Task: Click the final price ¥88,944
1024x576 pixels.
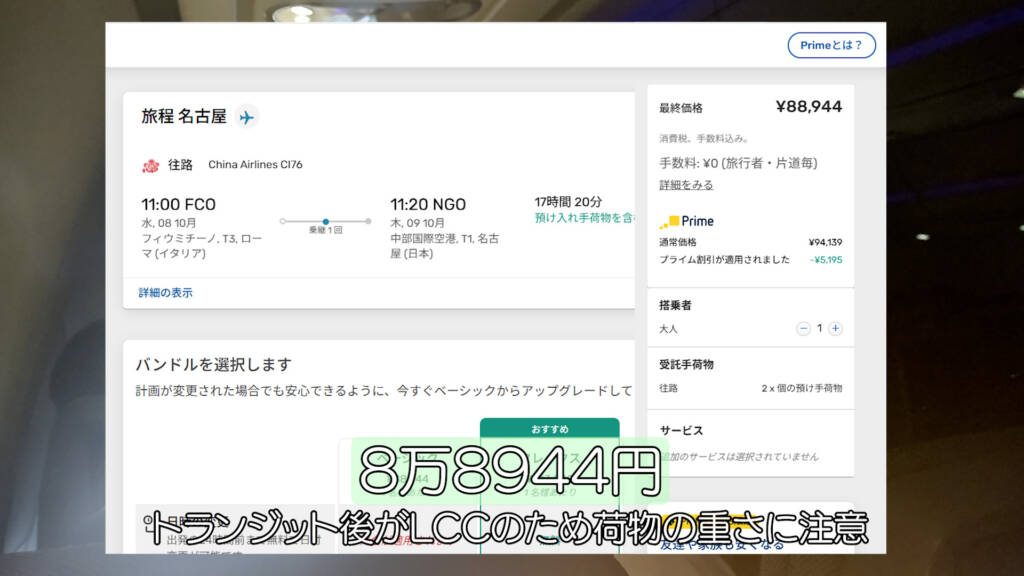Action: 808,106
